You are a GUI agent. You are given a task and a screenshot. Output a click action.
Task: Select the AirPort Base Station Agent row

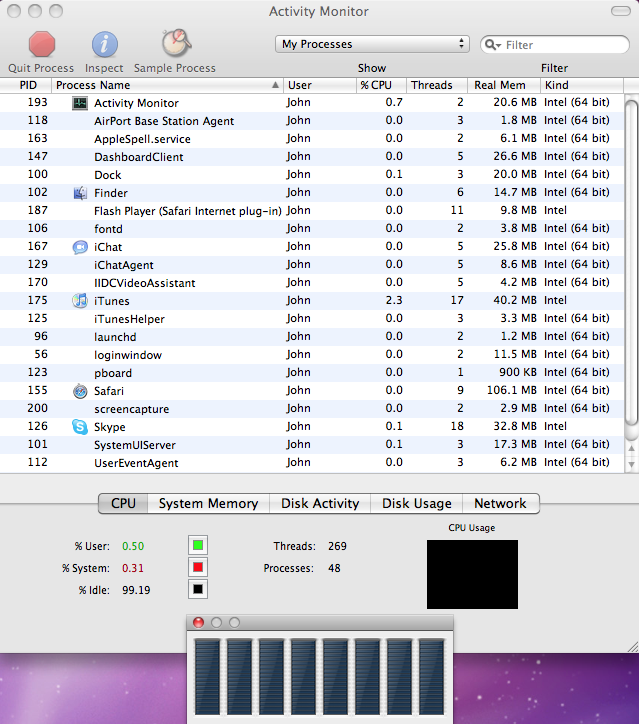coord(312,121)
